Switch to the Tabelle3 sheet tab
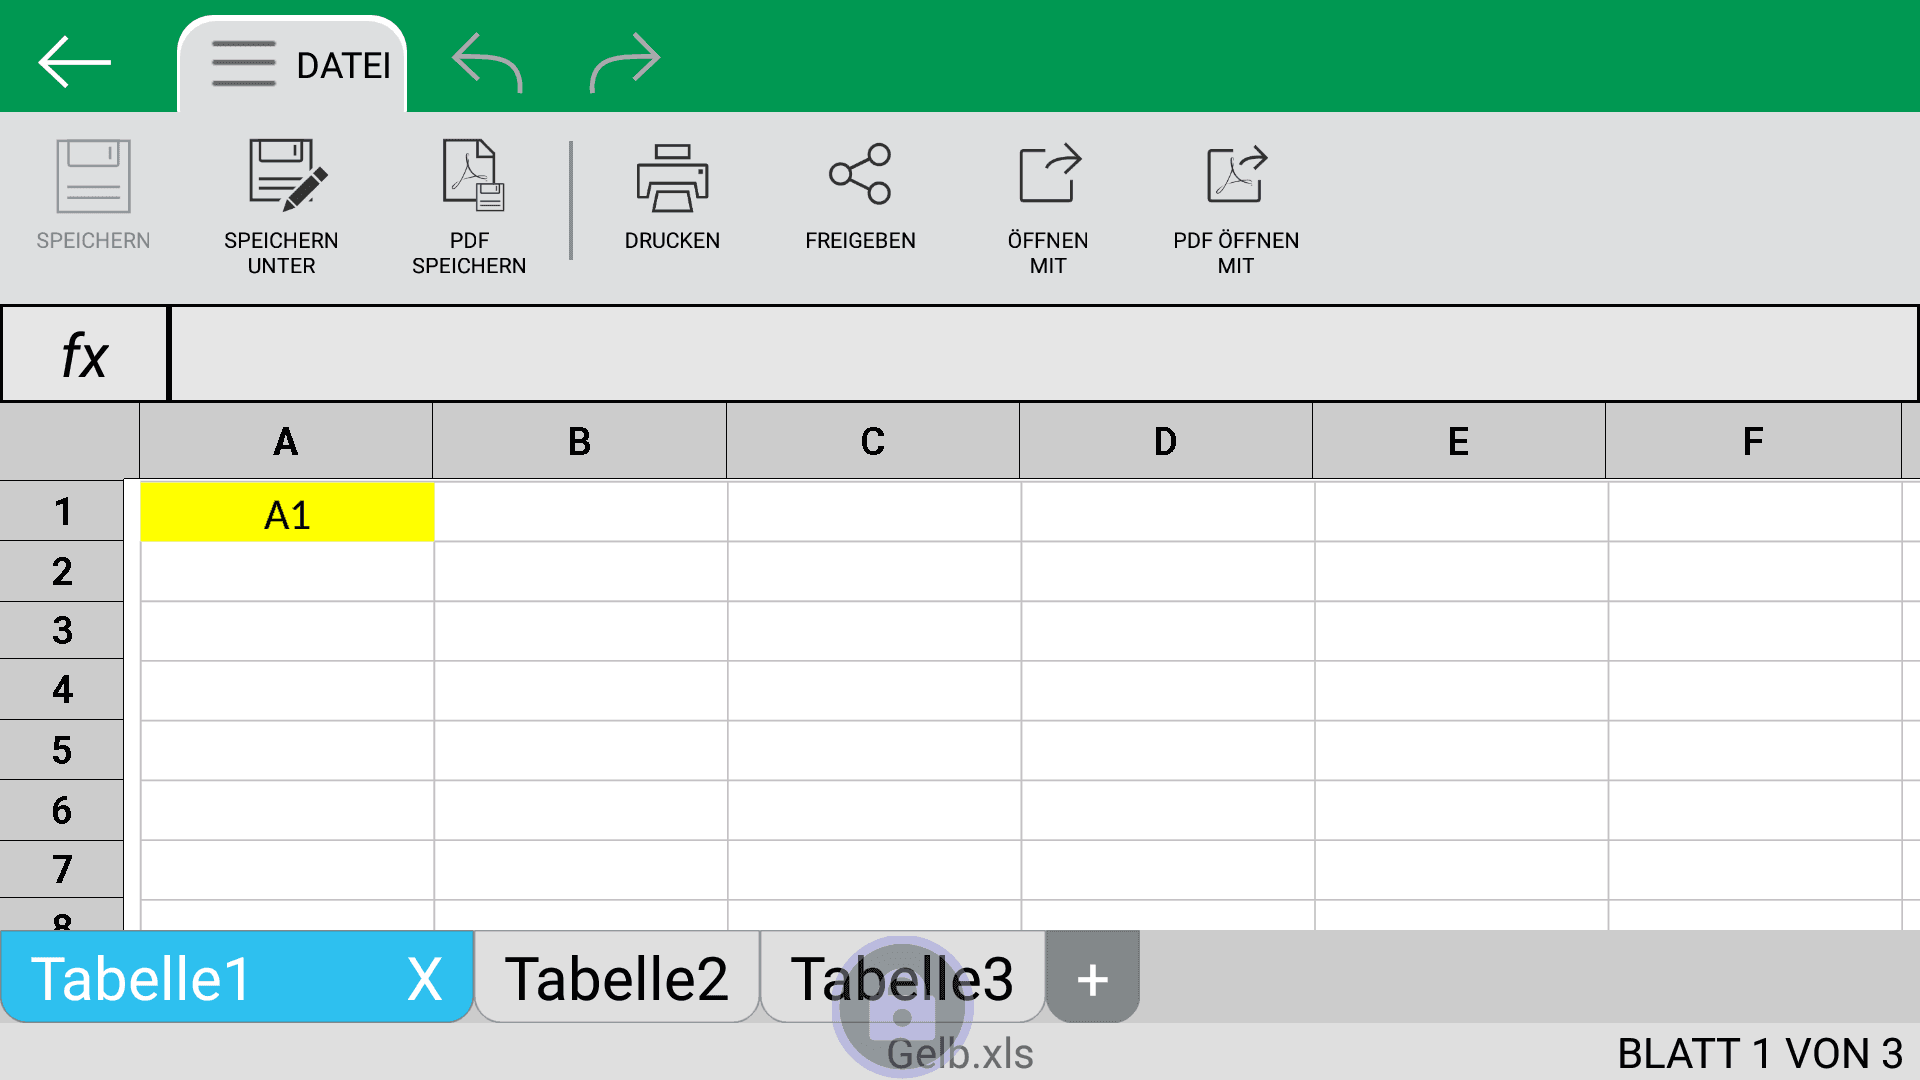Screen dimensions: 1920x1080 [x=903, y=977]
